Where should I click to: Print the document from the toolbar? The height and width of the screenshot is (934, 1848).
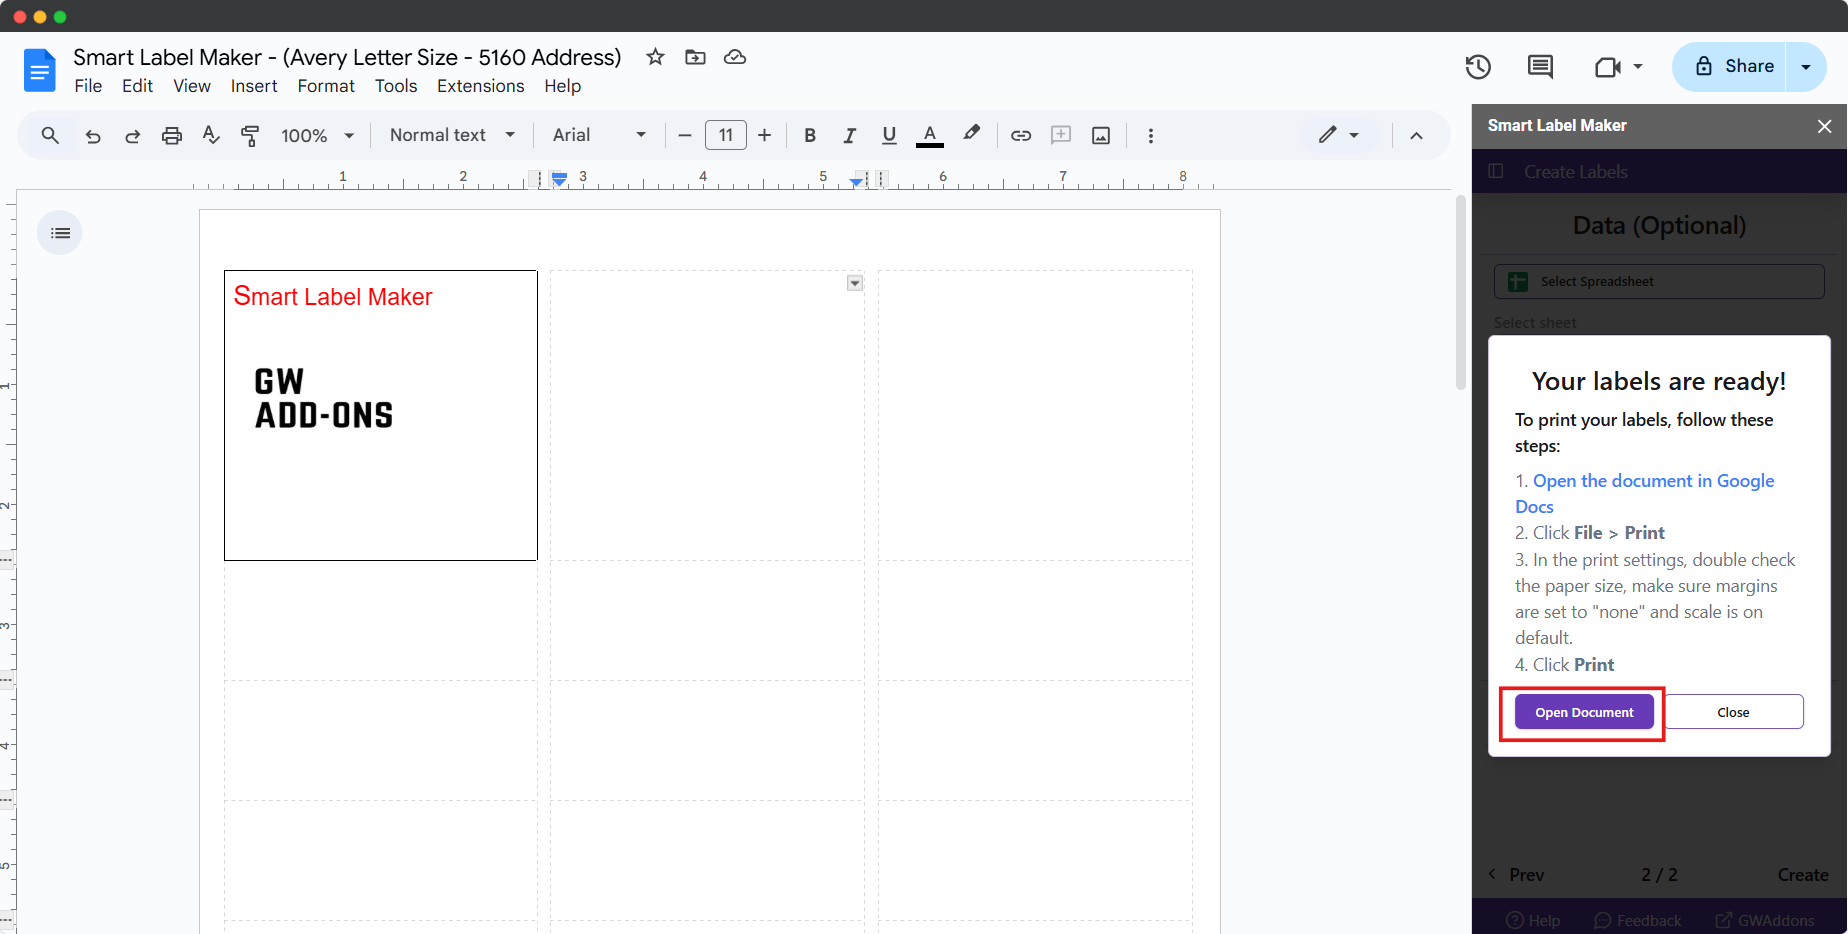point(172,136)
